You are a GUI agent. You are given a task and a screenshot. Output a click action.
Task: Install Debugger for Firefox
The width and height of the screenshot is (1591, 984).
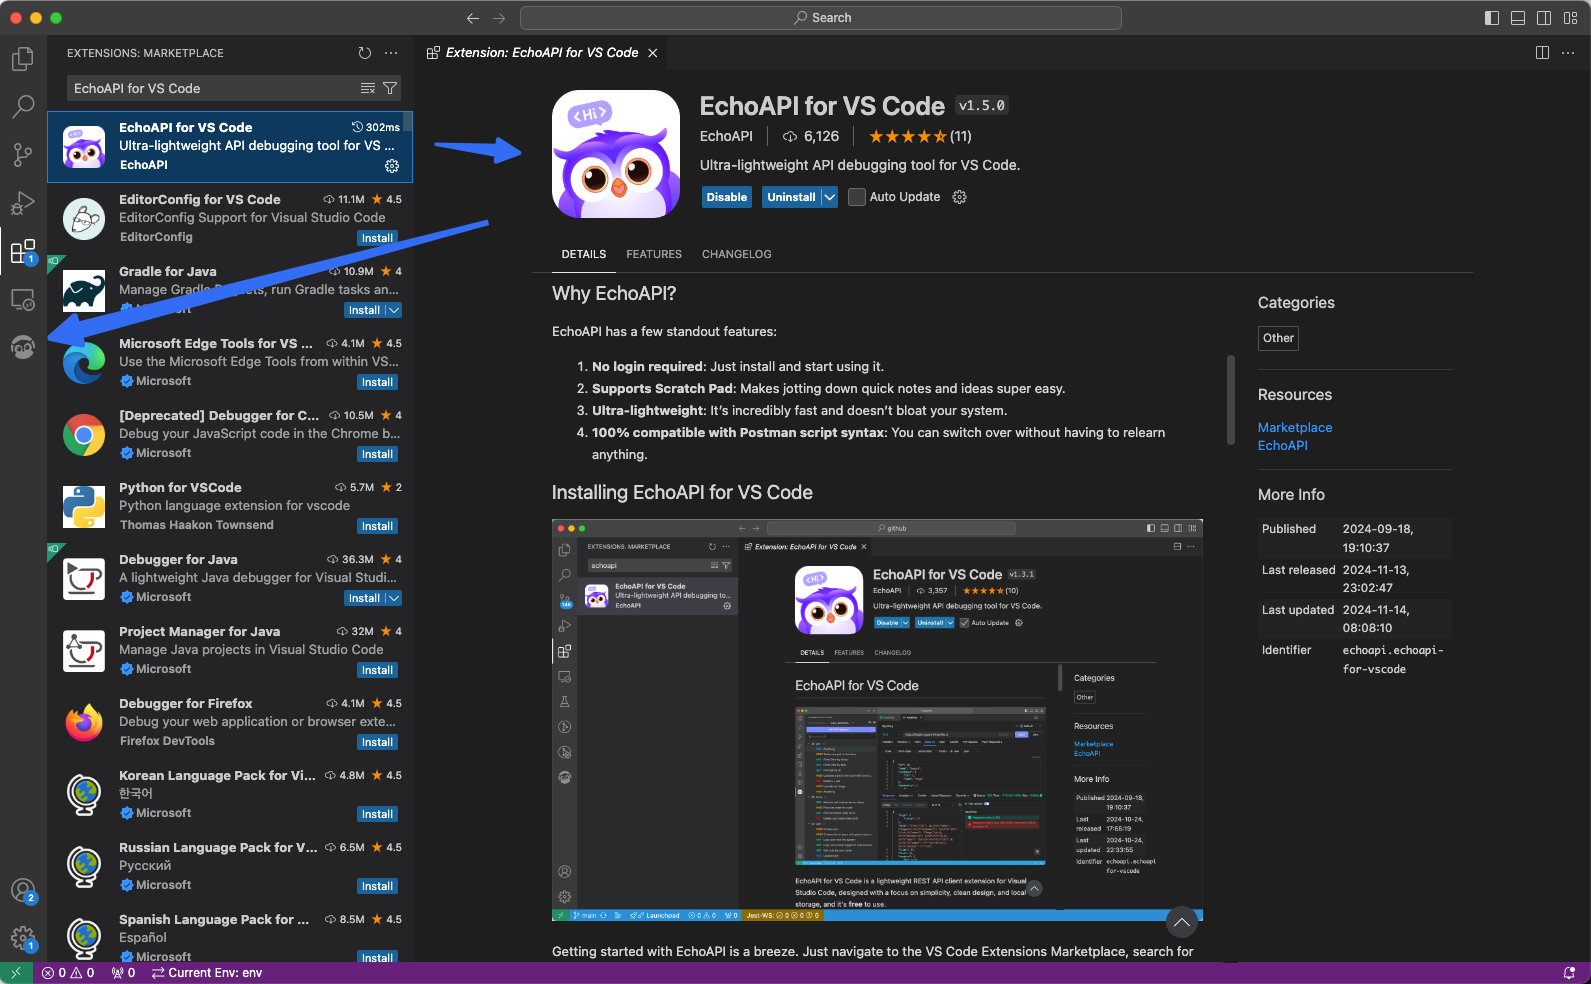(x=377, y=742)
